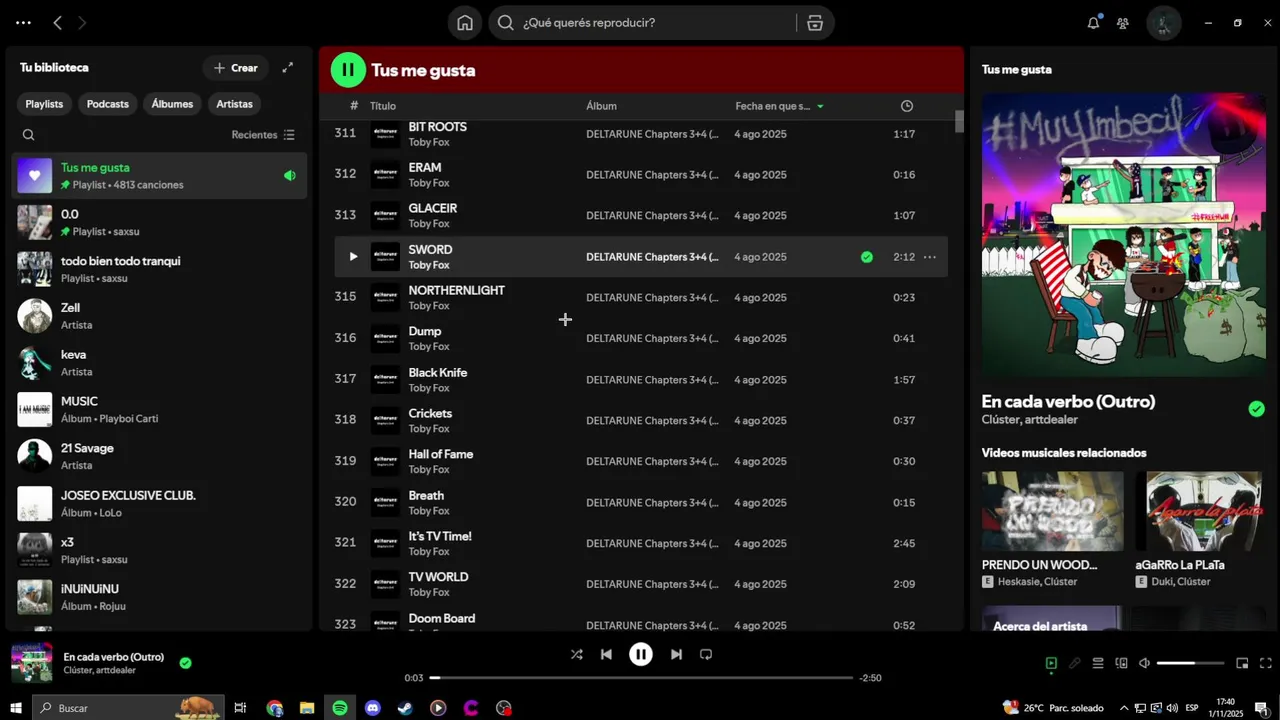The width and height of the screenshot is (1280, 720).
Task: Open the three-dot app menu
Action: [x=23, y=23]
